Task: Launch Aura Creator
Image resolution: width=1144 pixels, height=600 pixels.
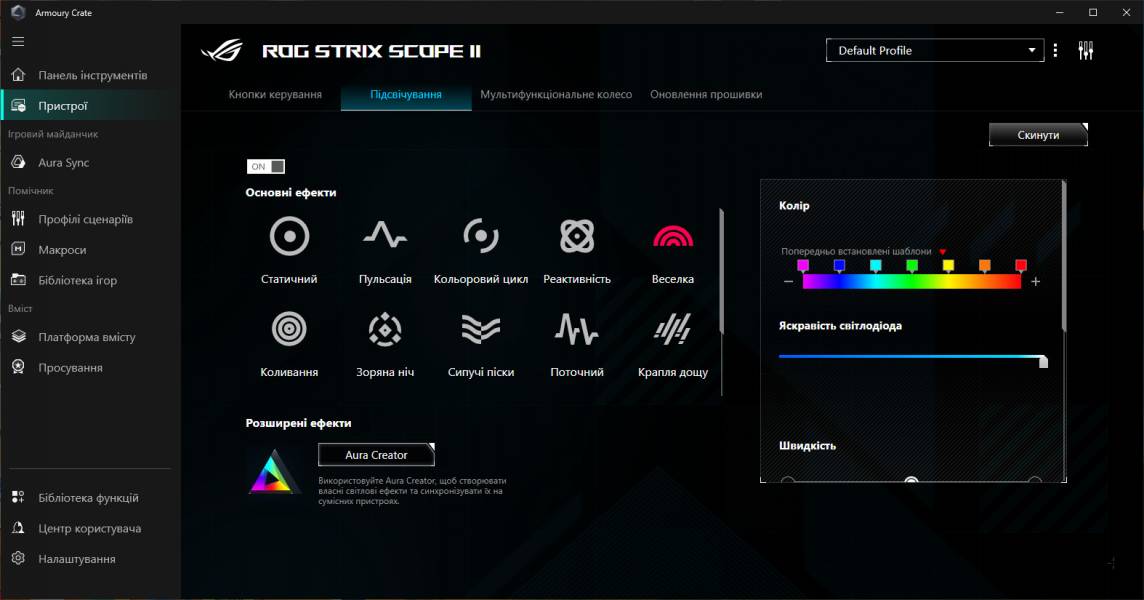Action: click(375, 454)
